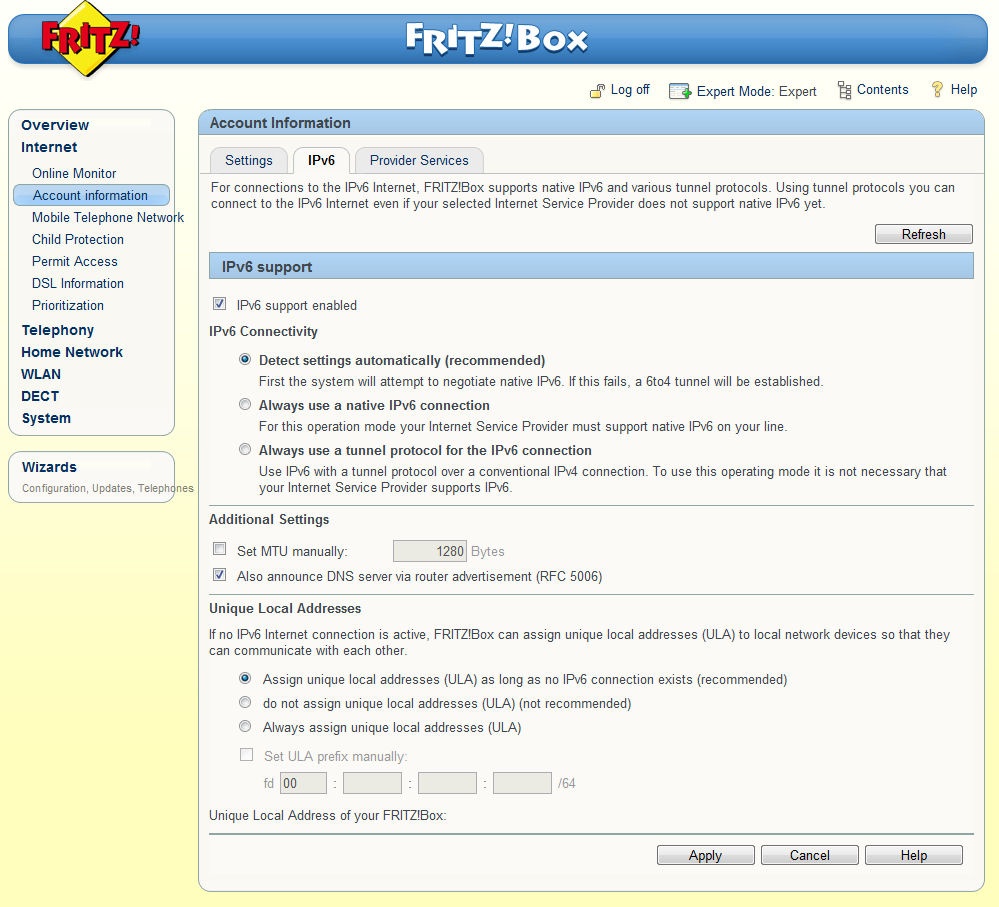Open the Home Network menu
Screen dimensions: 999x907
click(72, 352)
